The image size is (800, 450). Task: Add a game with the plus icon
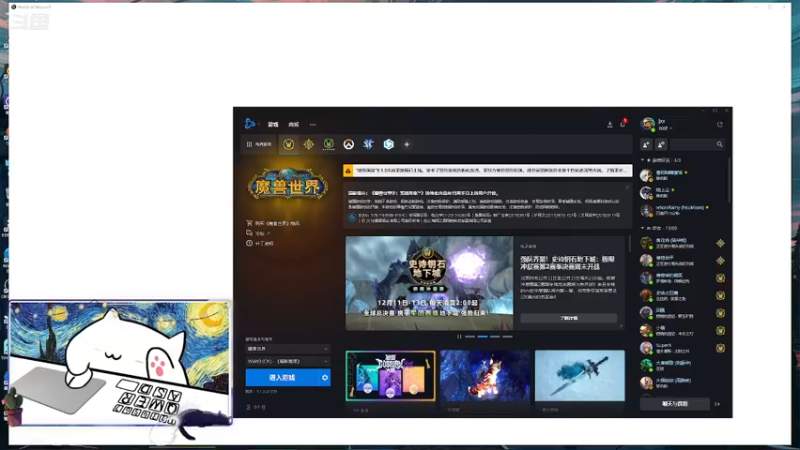(x=407, y=144)
